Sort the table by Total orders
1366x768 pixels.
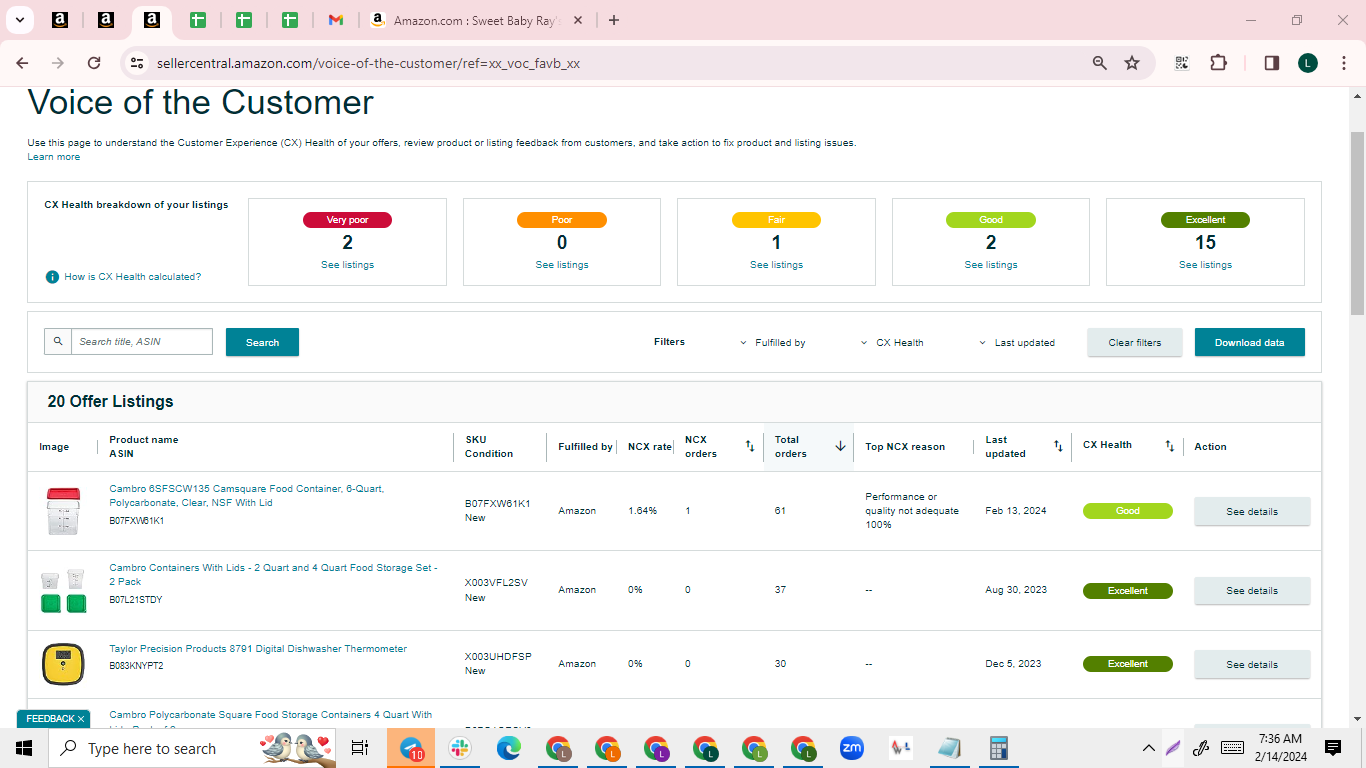pos(840,446)
